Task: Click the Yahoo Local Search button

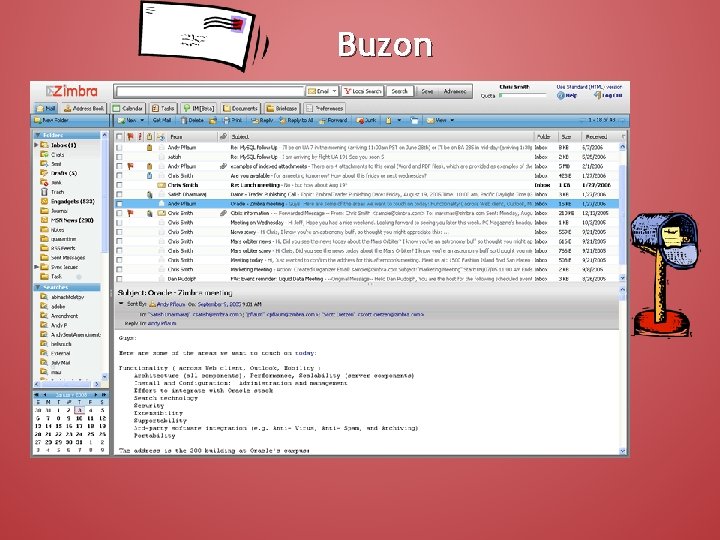Action: (363, 91)
